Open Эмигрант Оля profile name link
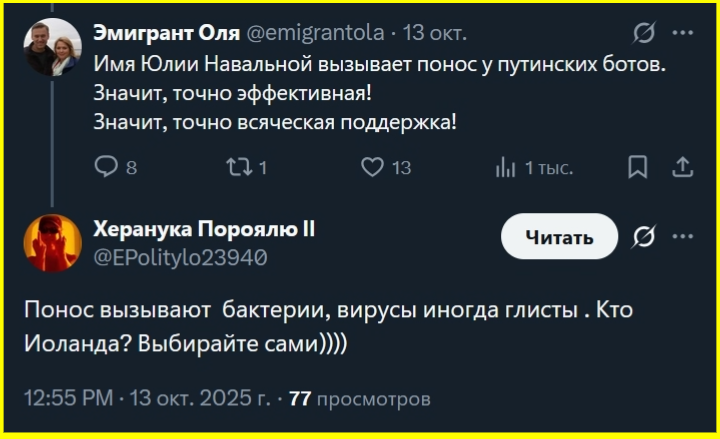The width and height of the screenshot is (720, 439). tap(166, 33)
